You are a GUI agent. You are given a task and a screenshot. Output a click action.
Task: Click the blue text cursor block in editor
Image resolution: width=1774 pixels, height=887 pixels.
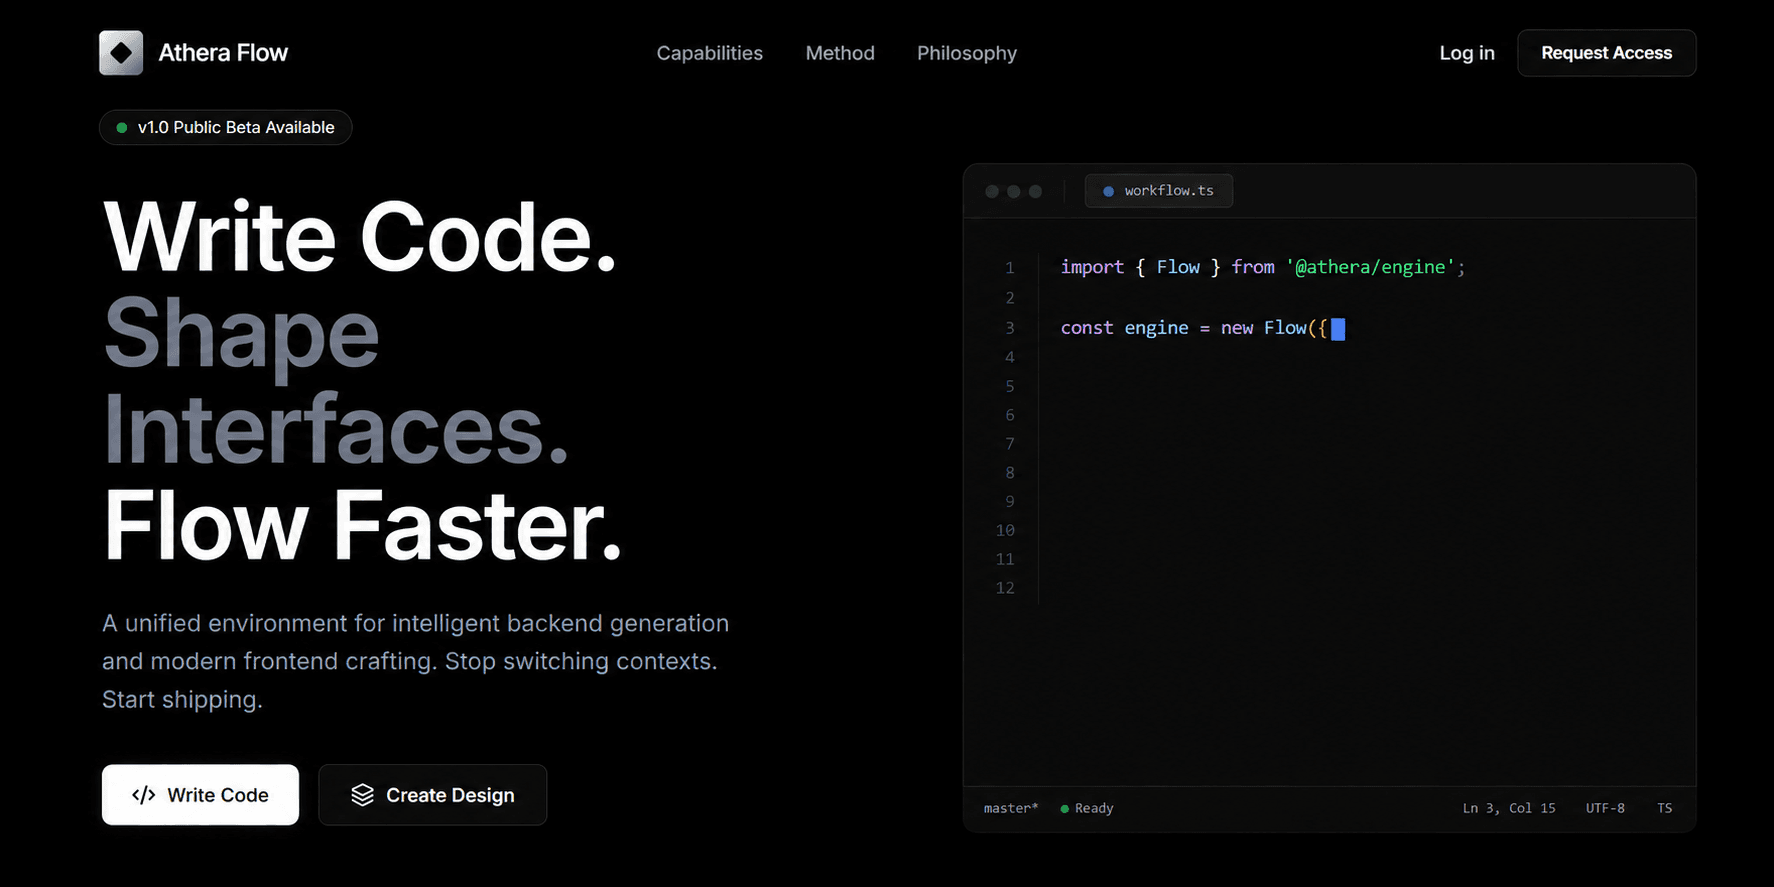pyautogui.click(x=1338, y=329)
